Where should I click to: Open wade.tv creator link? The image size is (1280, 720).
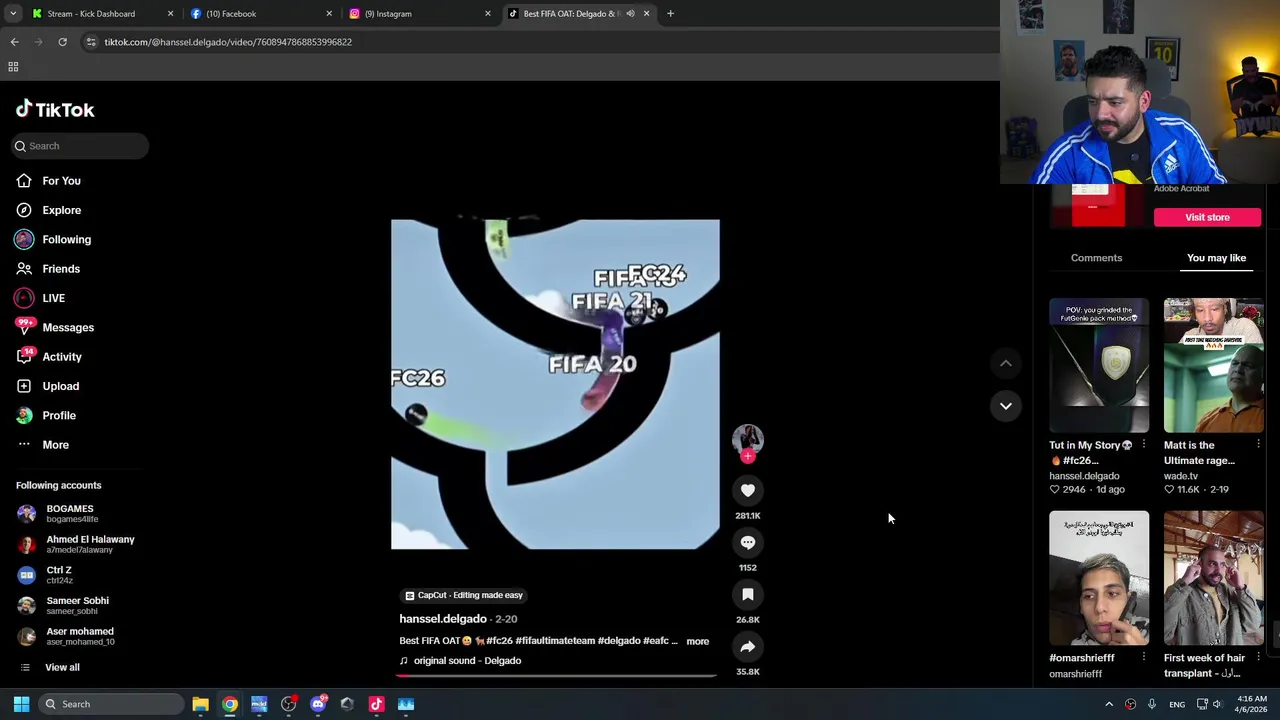coord(1180,476)
